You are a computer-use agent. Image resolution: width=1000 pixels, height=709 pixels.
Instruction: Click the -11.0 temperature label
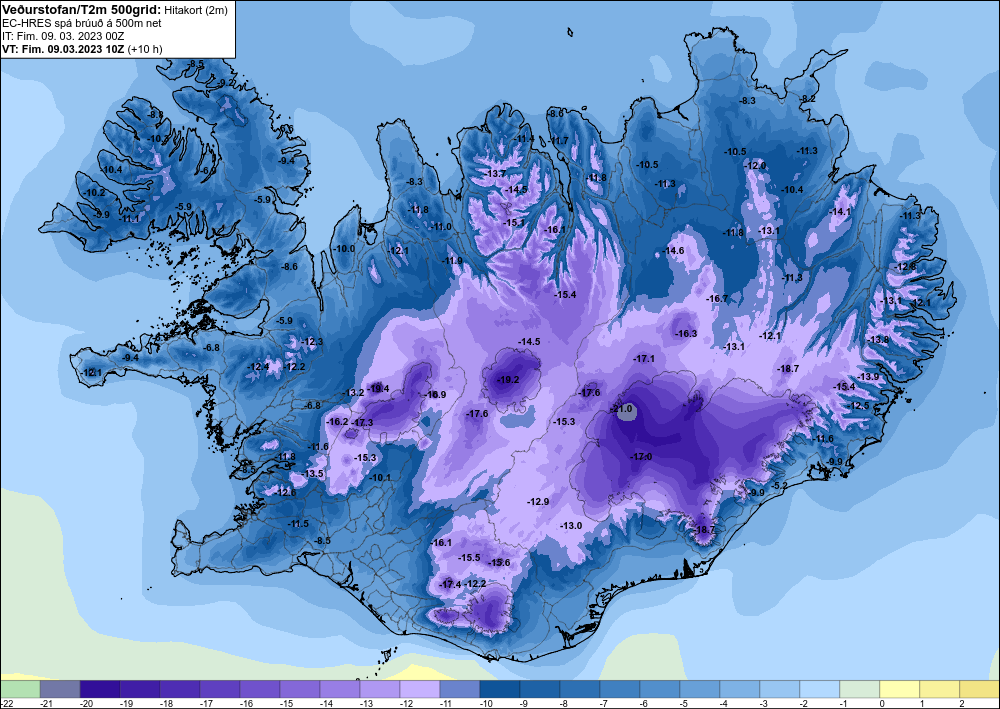click(441, 226)
